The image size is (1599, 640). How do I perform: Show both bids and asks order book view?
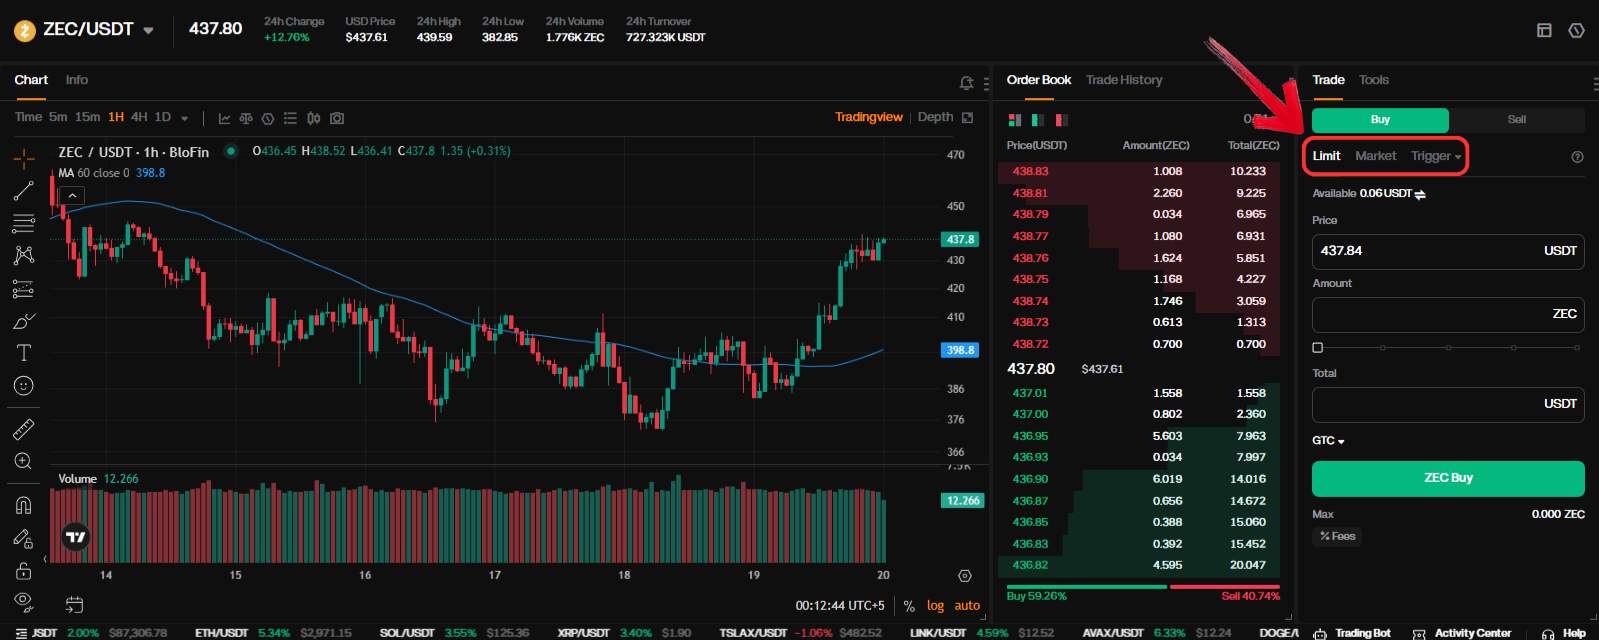click(1015, 120)
